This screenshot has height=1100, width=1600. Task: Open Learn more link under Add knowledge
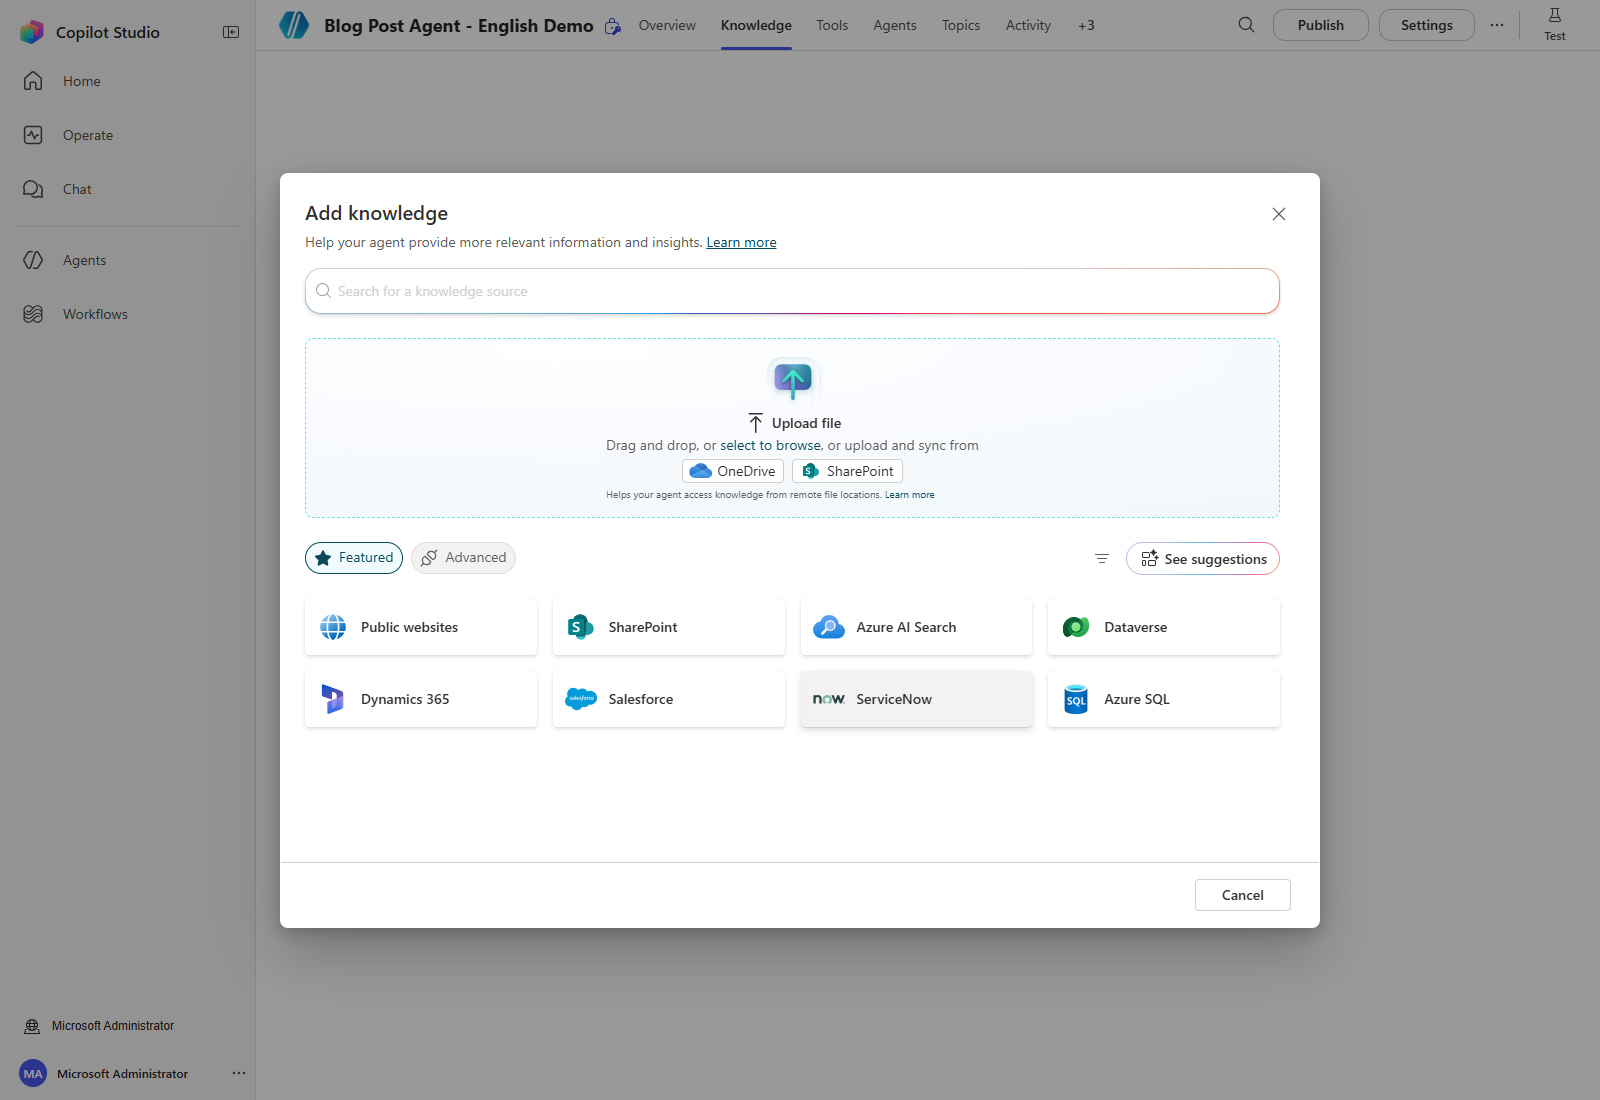[x=741, y=242]
